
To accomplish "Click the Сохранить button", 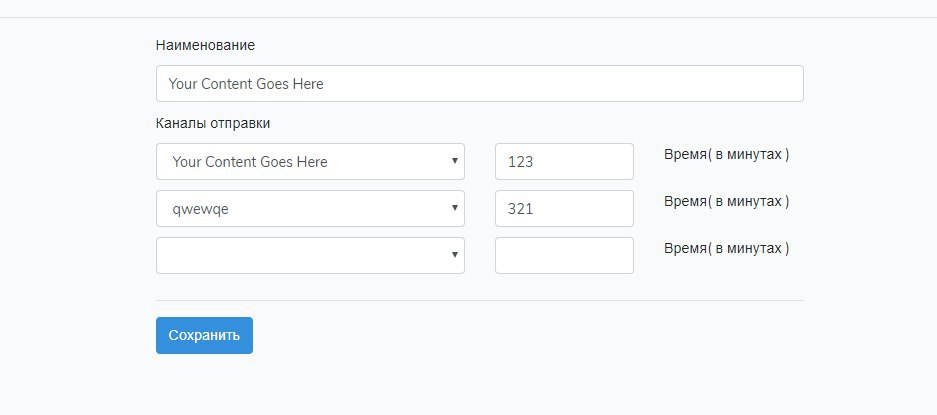I will pyautogui.click(x=204, y=335).
